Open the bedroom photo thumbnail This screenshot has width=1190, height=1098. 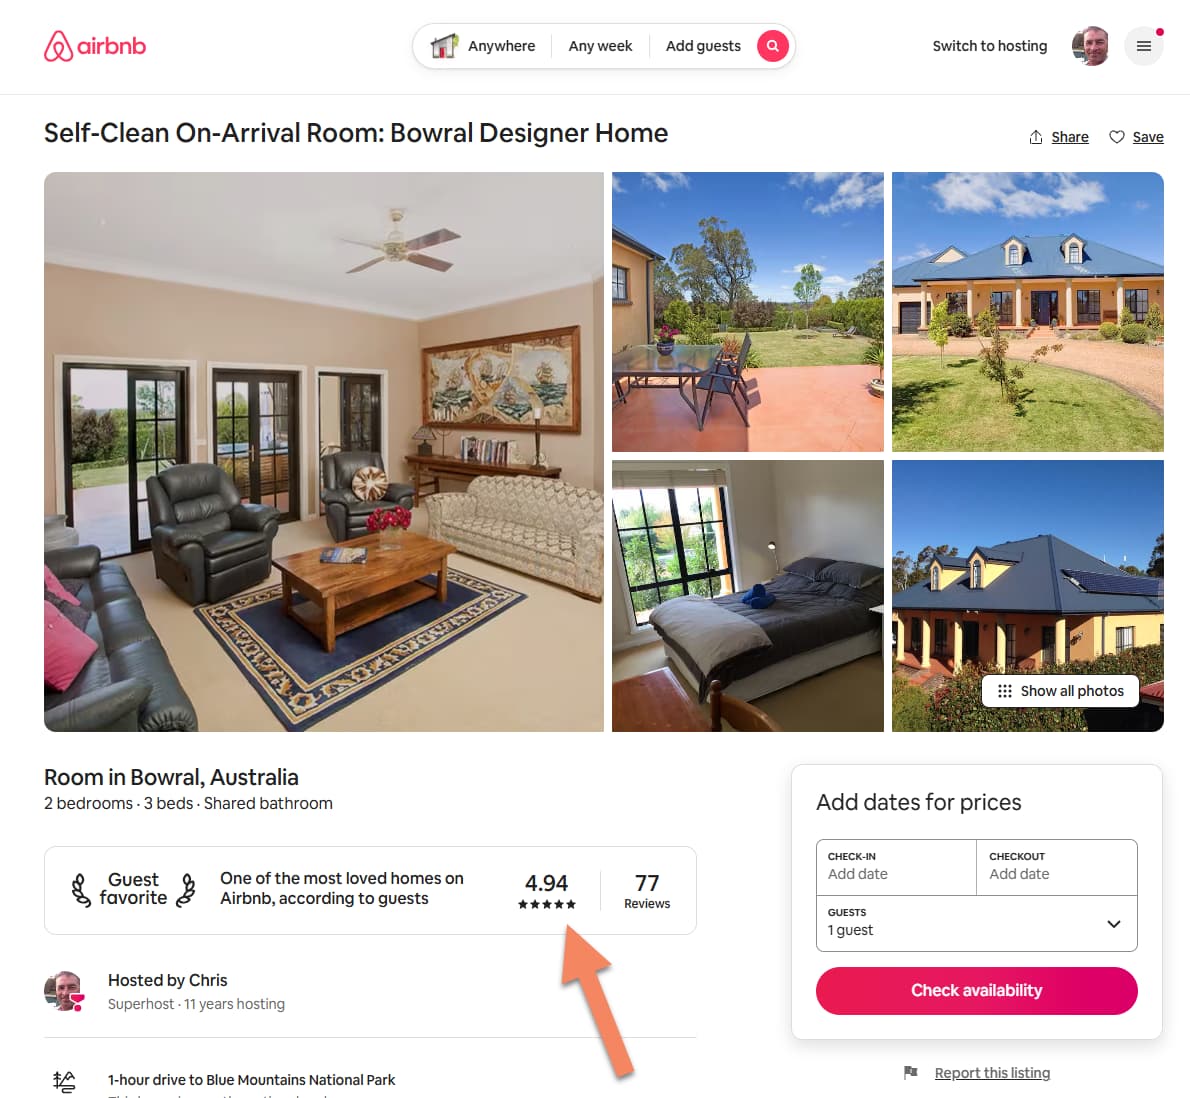pos(748,596)
